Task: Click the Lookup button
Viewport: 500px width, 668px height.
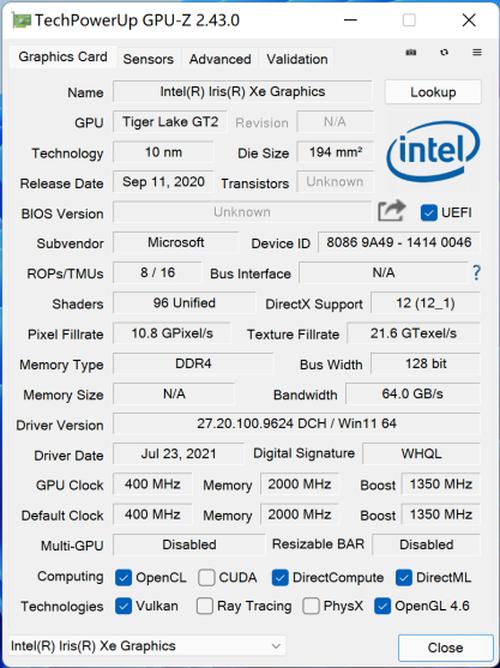Action: (433, 92)
